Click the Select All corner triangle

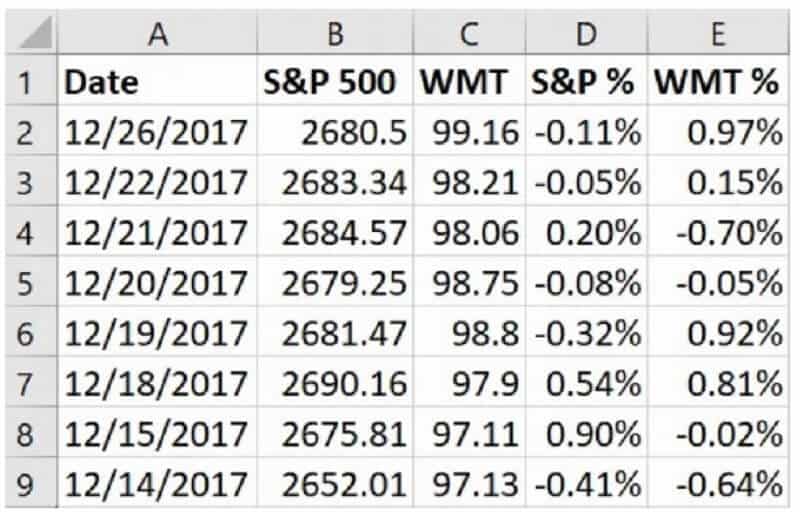click(31, 33)
